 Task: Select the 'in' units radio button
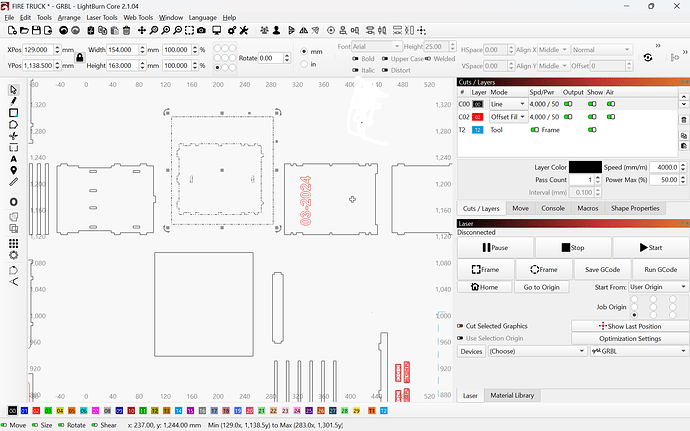pos(304,64)
